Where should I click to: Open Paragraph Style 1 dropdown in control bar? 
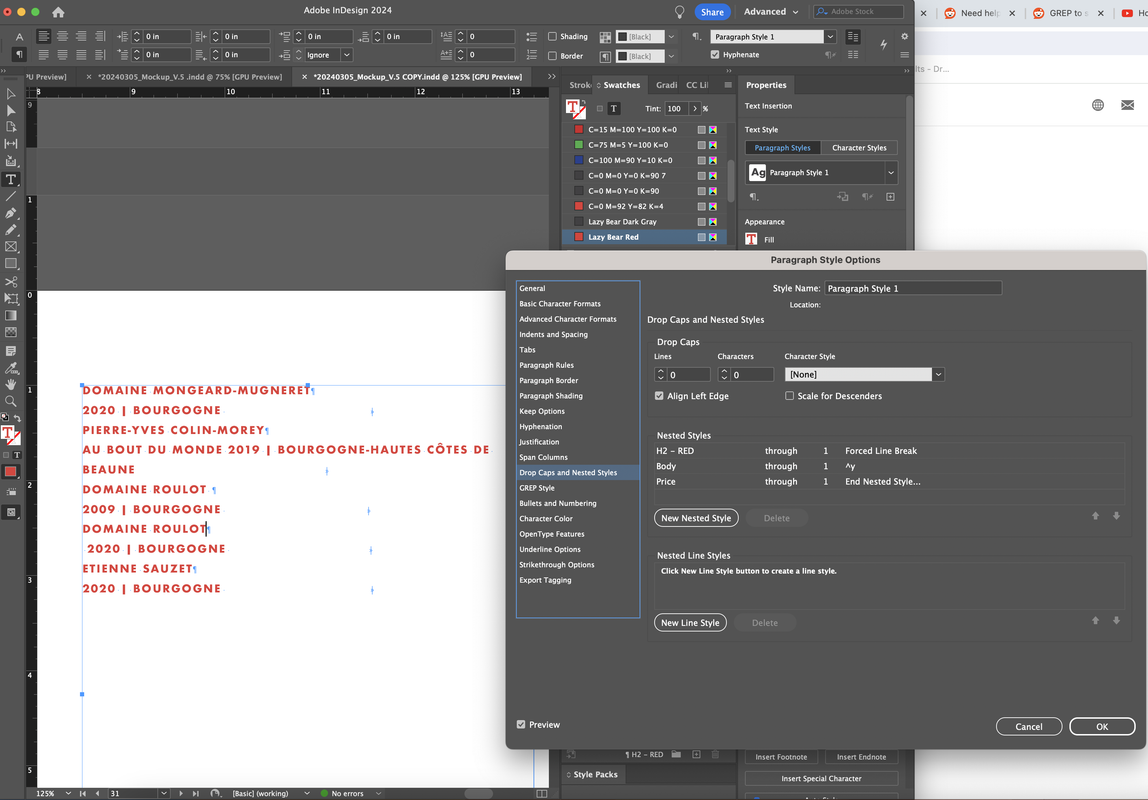830,37
